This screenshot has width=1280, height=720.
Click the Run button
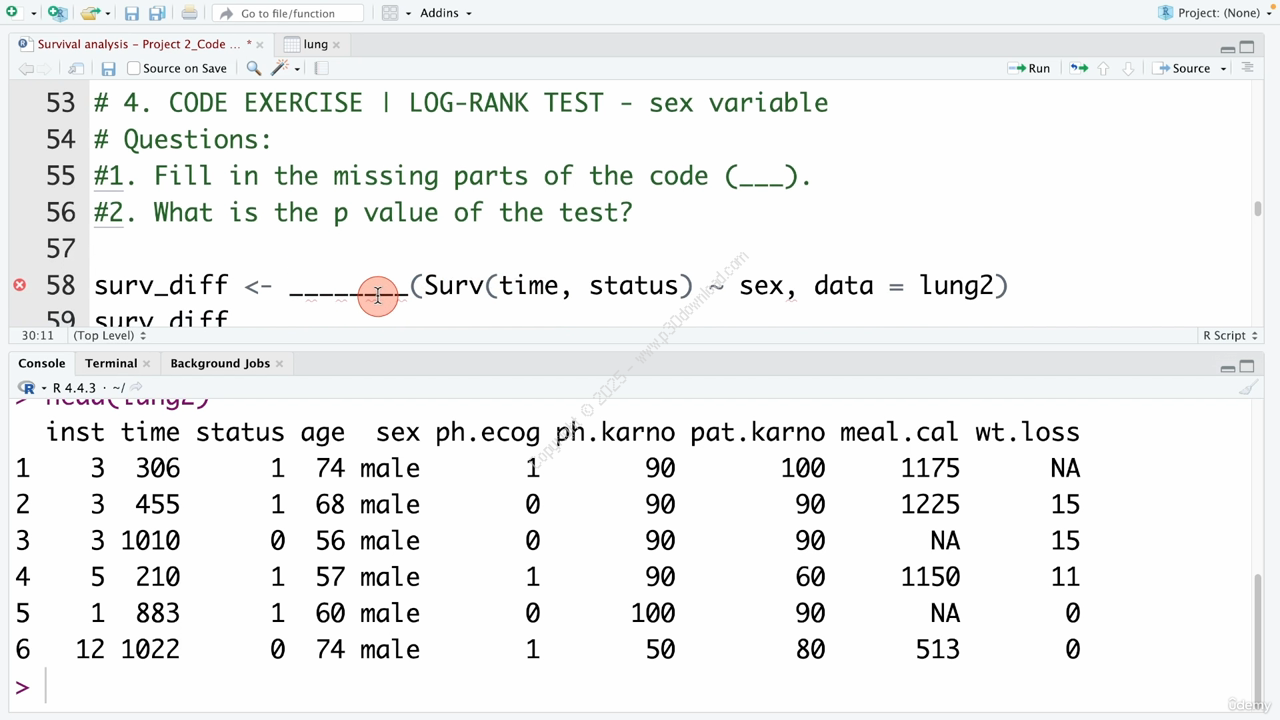[x=1029, y=68]
